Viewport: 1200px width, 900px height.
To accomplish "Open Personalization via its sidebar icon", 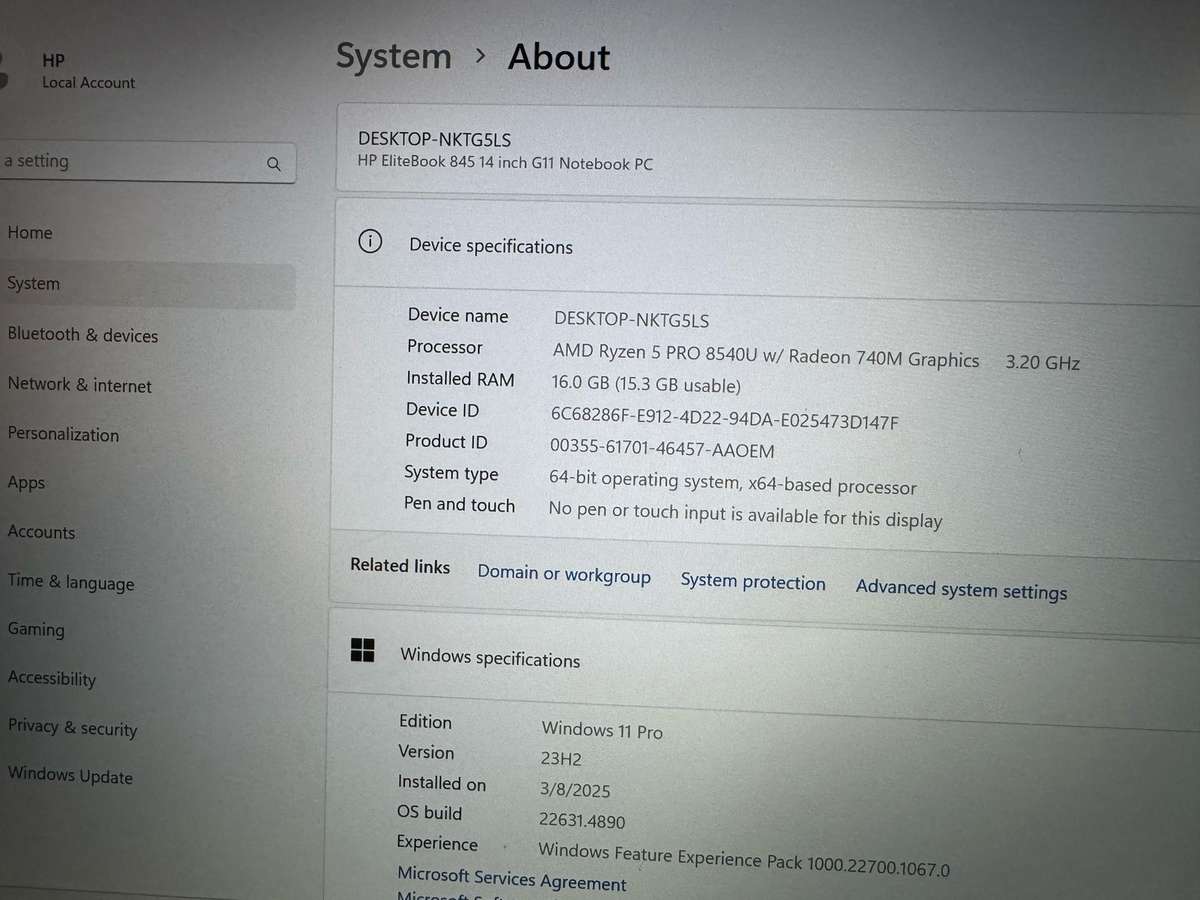I will tap(63, 434).
